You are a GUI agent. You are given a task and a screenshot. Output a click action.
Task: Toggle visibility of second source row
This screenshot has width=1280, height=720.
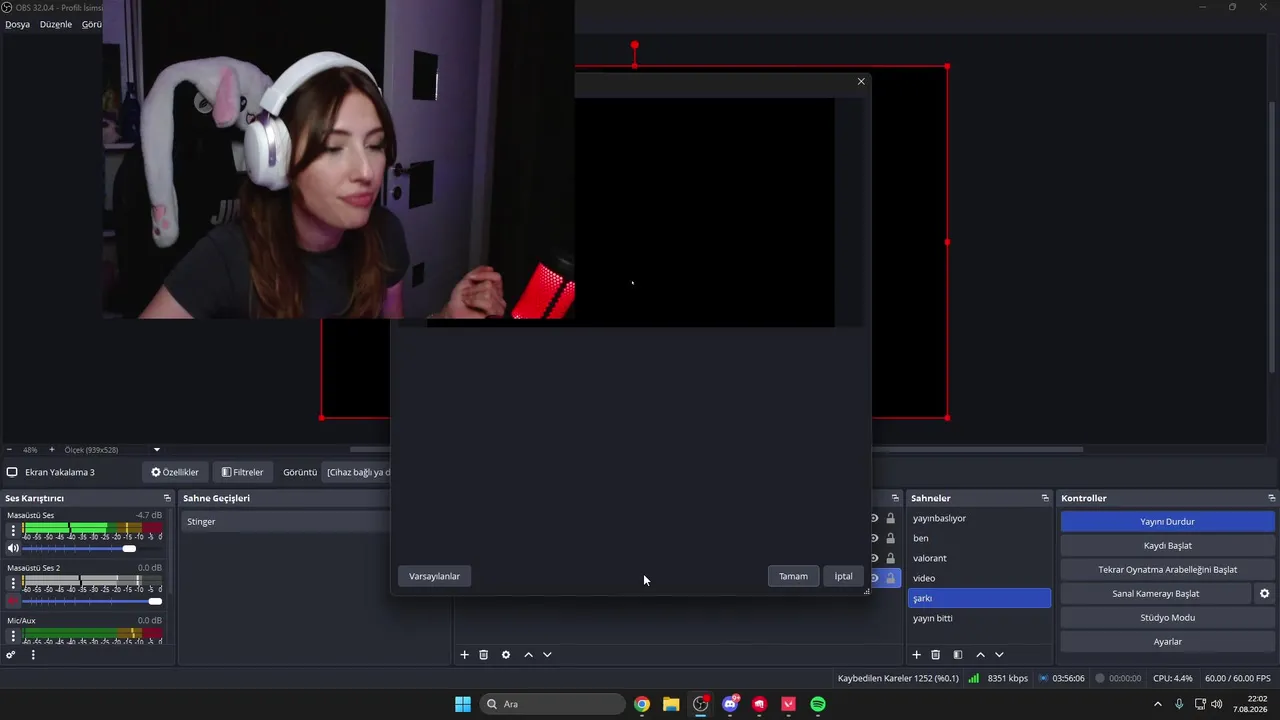pyautogui.click(x=875, y=538)
